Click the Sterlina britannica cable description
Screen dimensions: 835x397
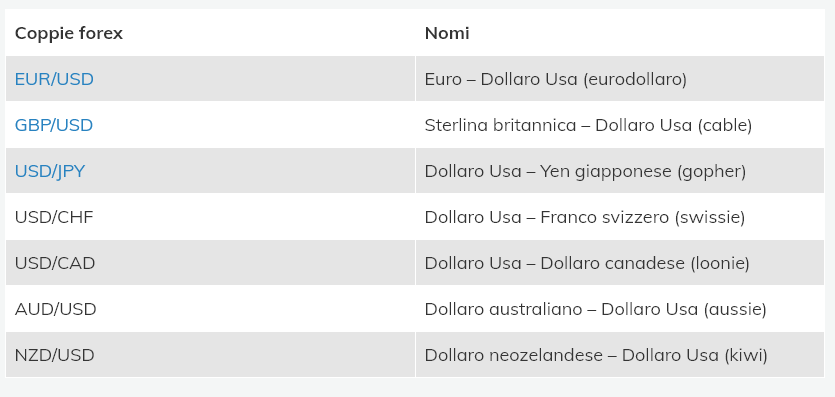tap(588, 125)
